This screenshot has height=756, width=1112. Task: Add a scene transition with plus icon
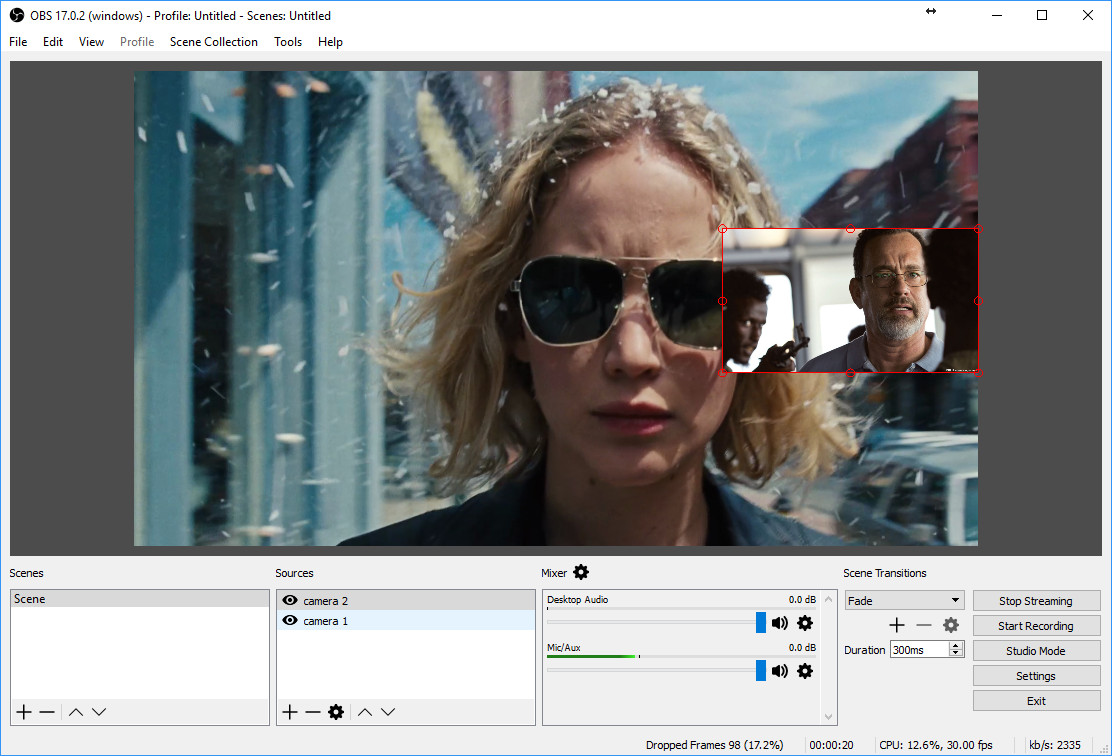[x=897, y=625]
